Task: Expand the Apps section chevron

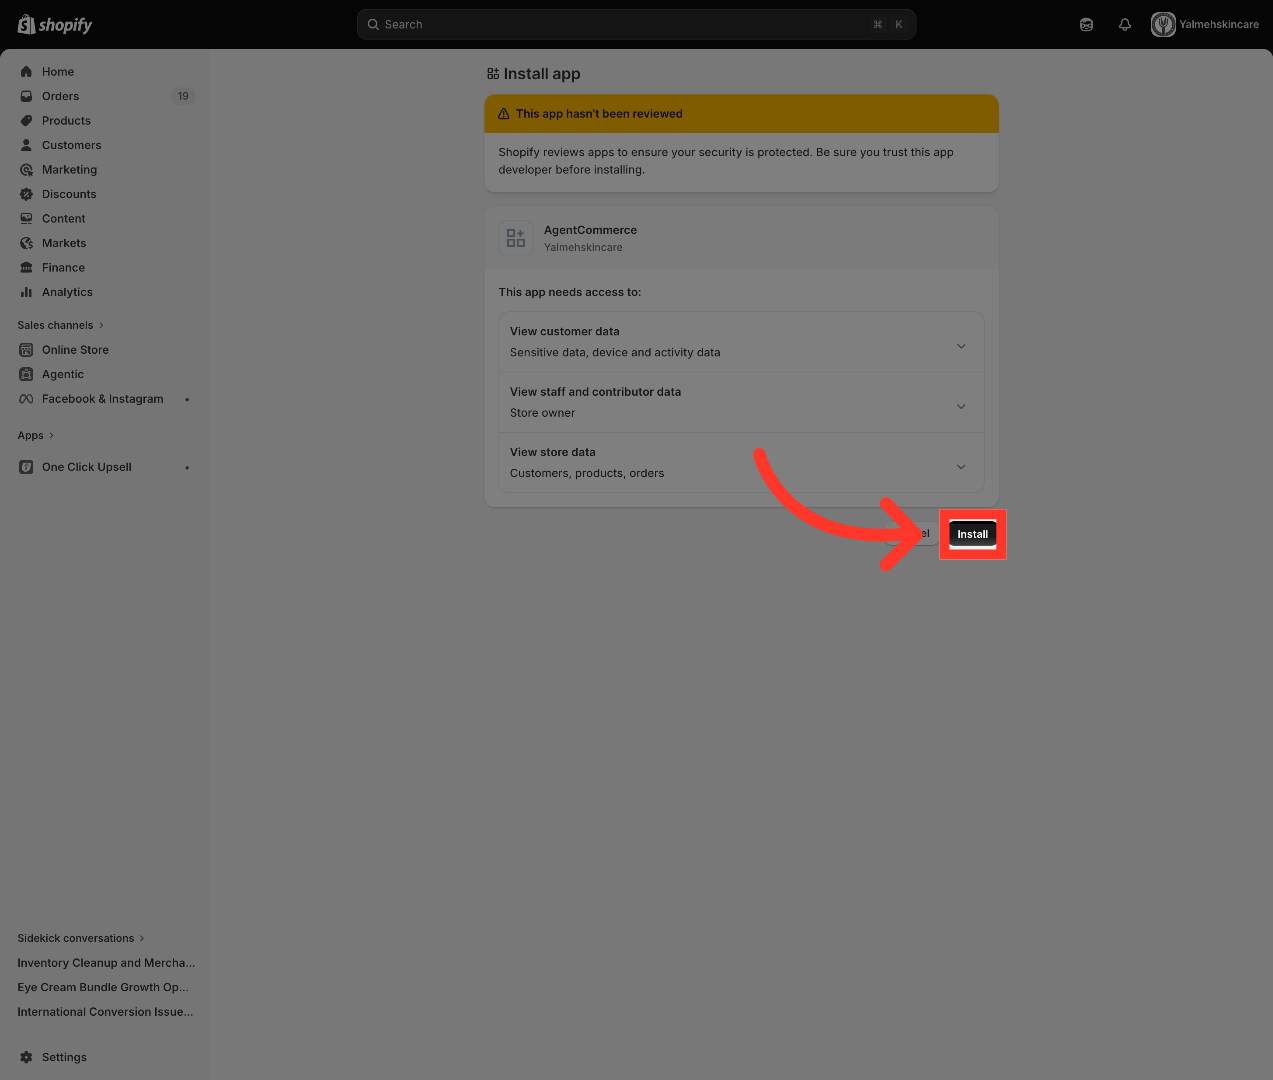Action: pos(51,436)
